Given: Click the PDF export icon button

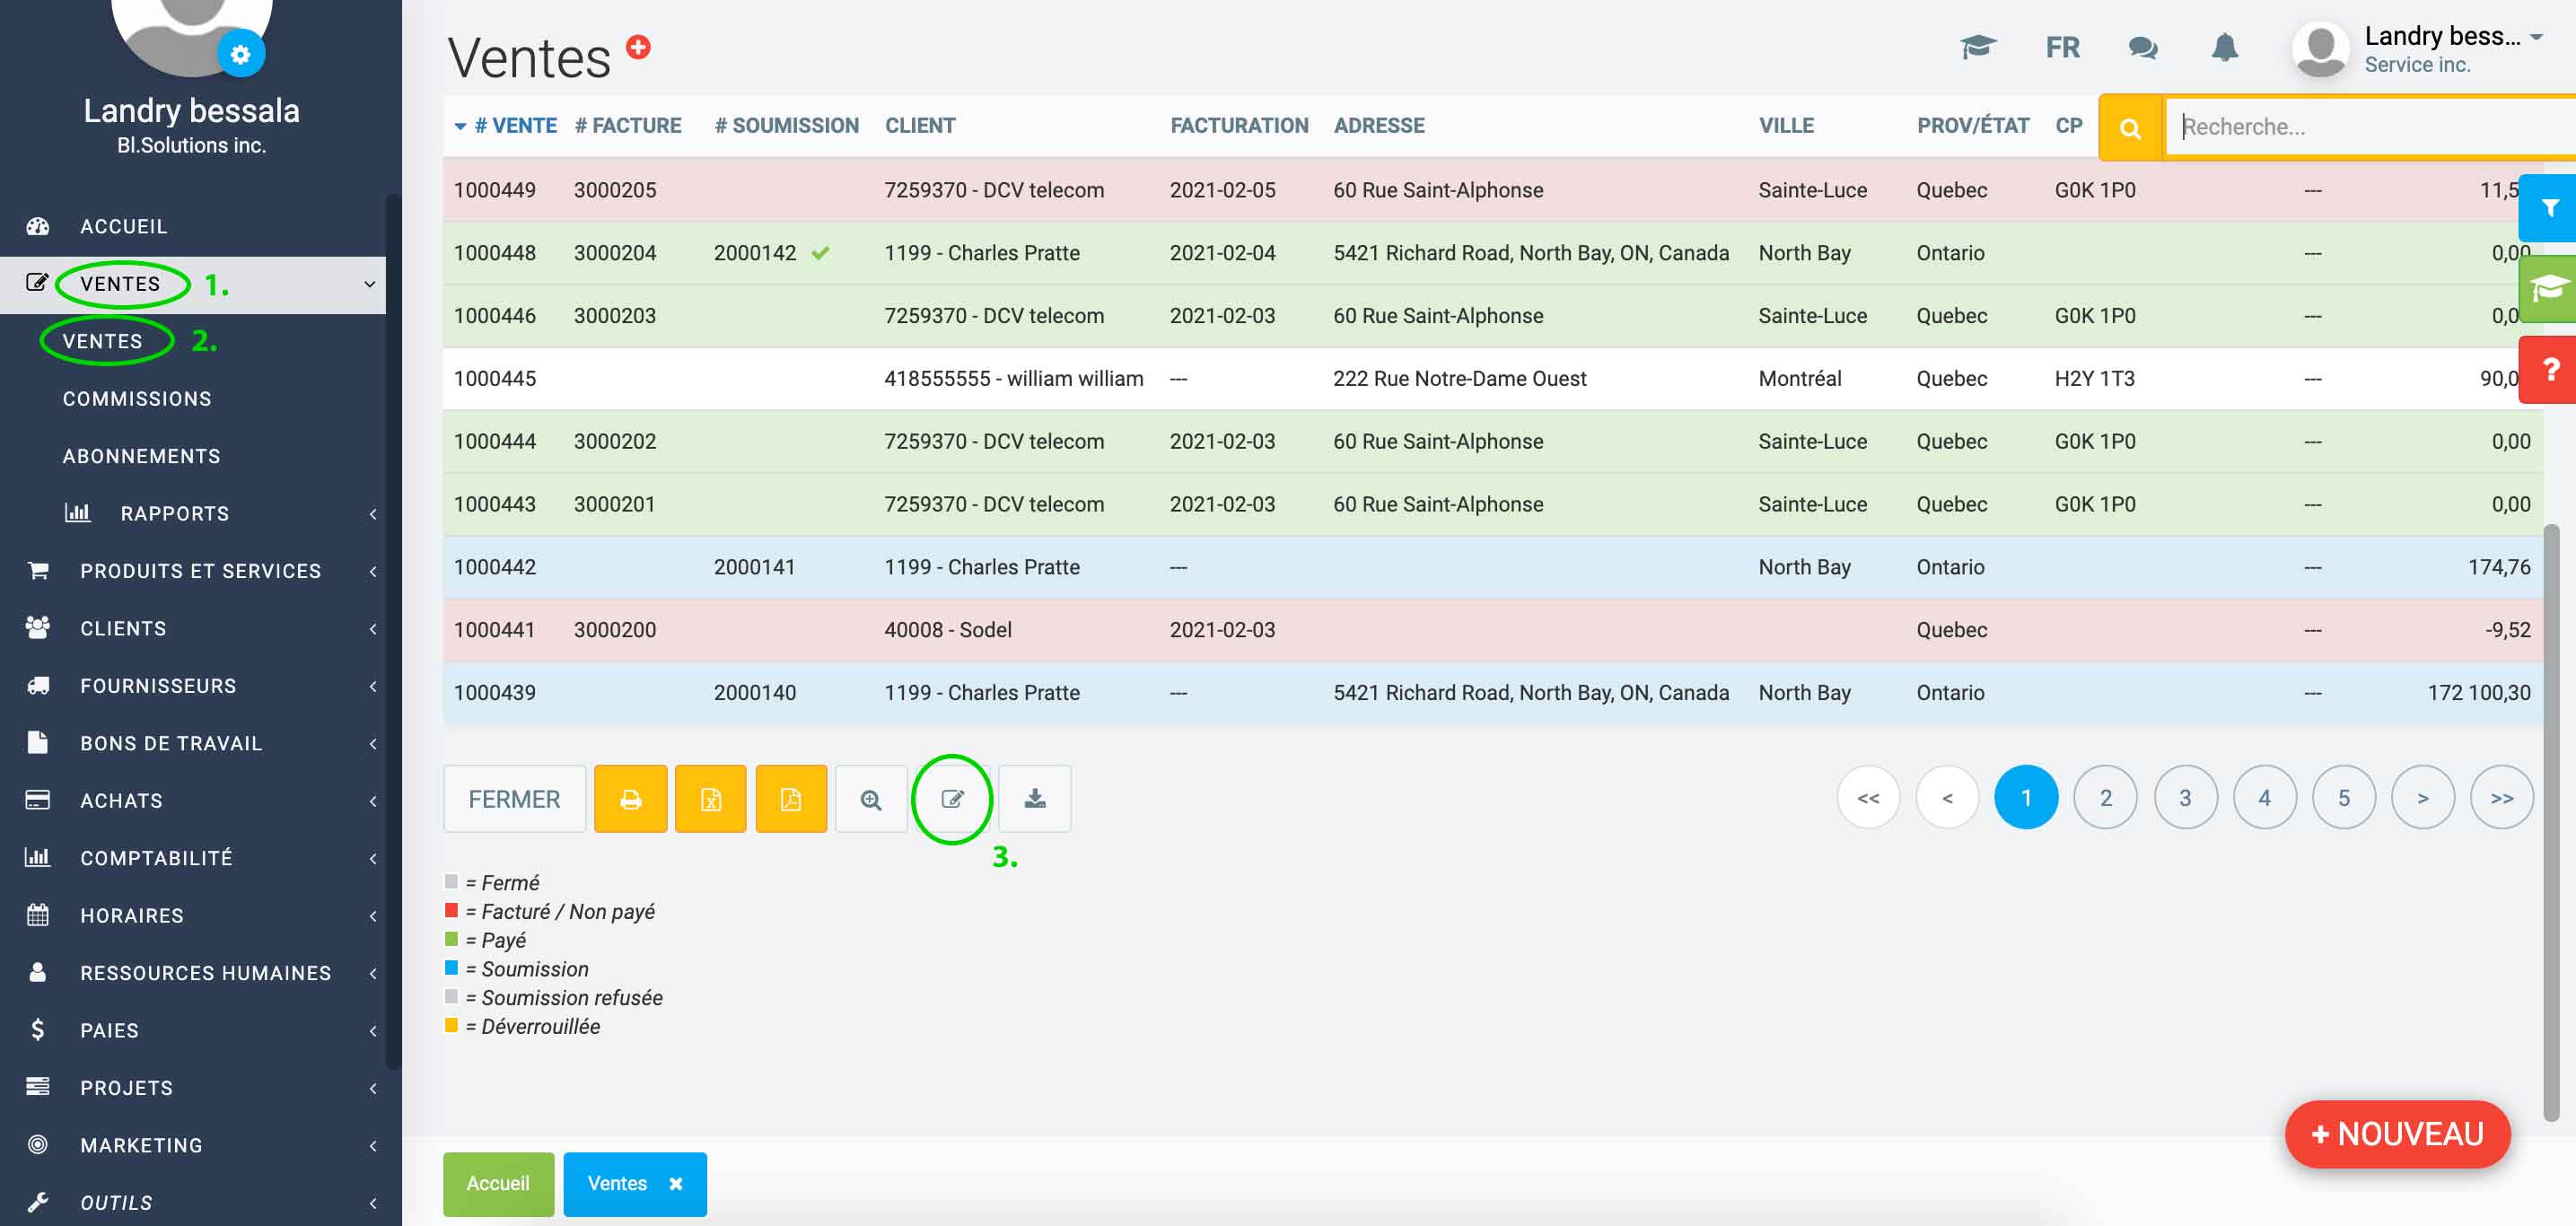Looking at the screenshot, I should [790, 799].
